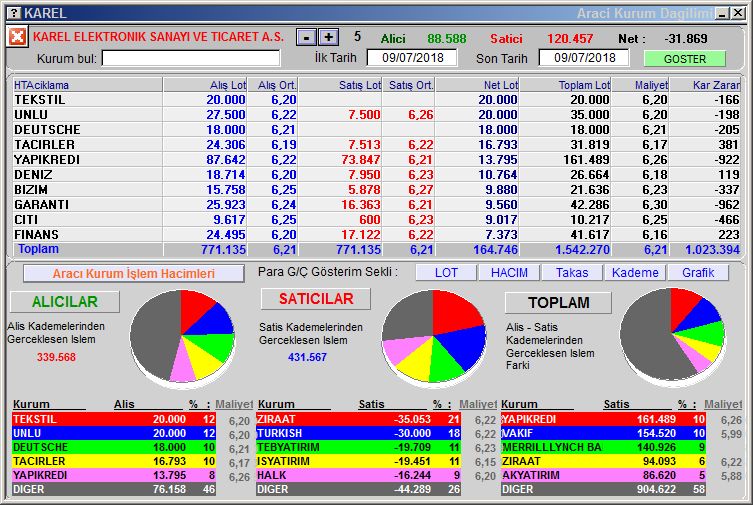The height and width of the screenshot is (505, 753).
Task: Click the Toplam summary row label
Action: tap(38, 249)
